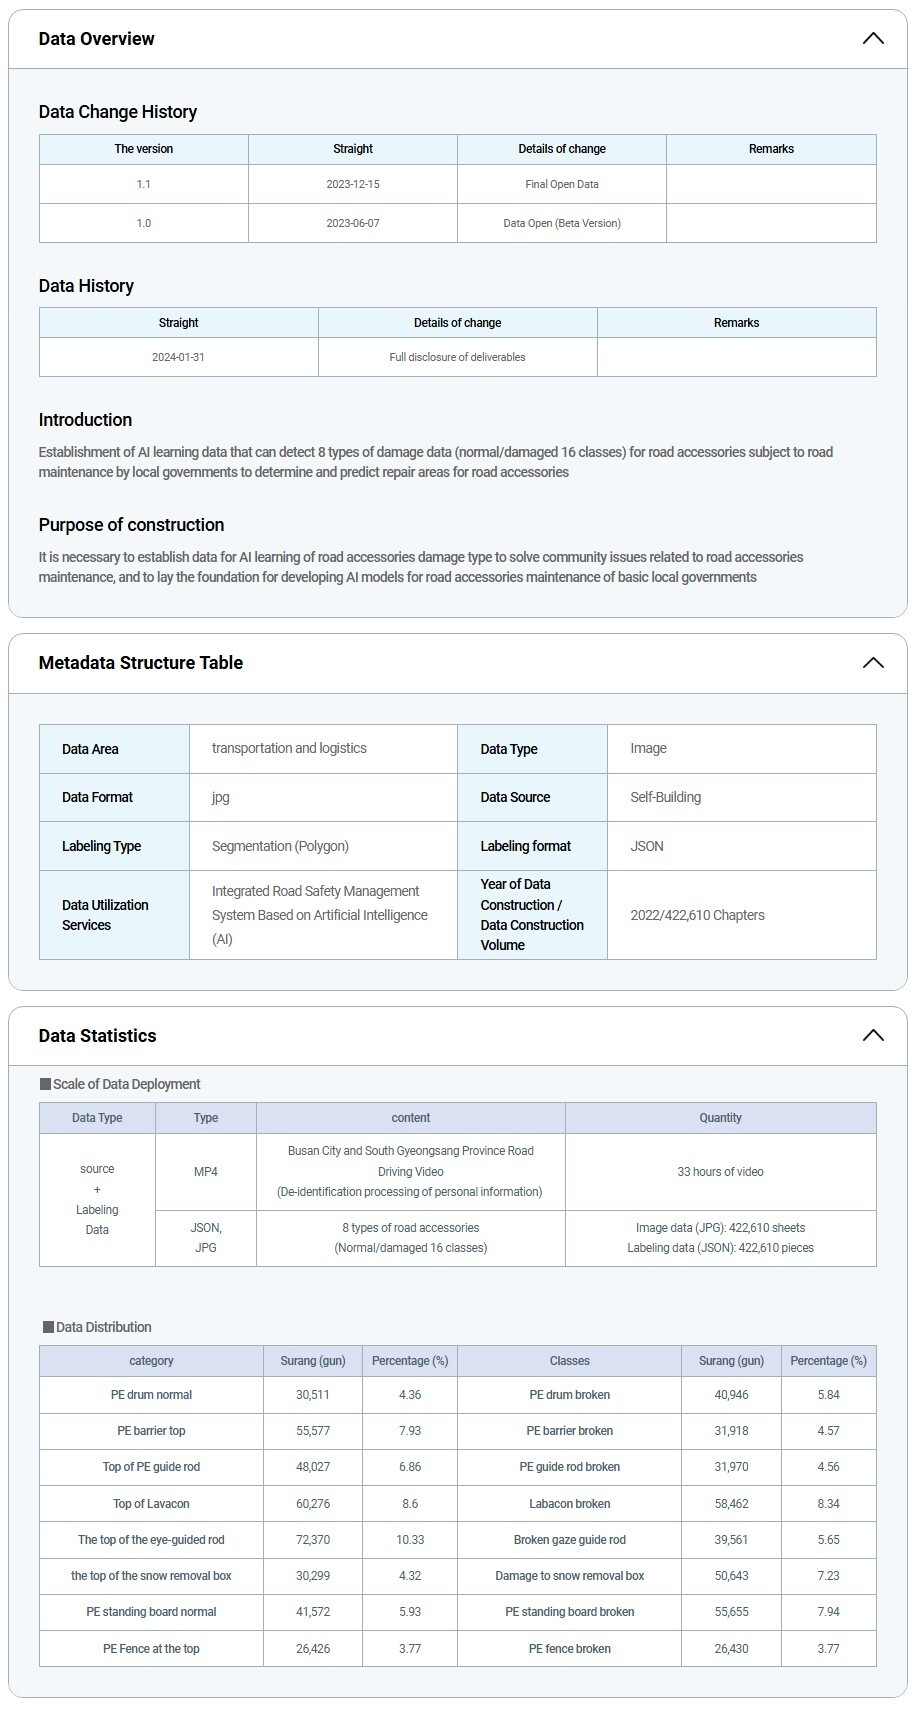Viewport: 912px width, 1711px height.
Task: Click the Full disclosure of deliverables cell
Action: click(x=457, y=357)
